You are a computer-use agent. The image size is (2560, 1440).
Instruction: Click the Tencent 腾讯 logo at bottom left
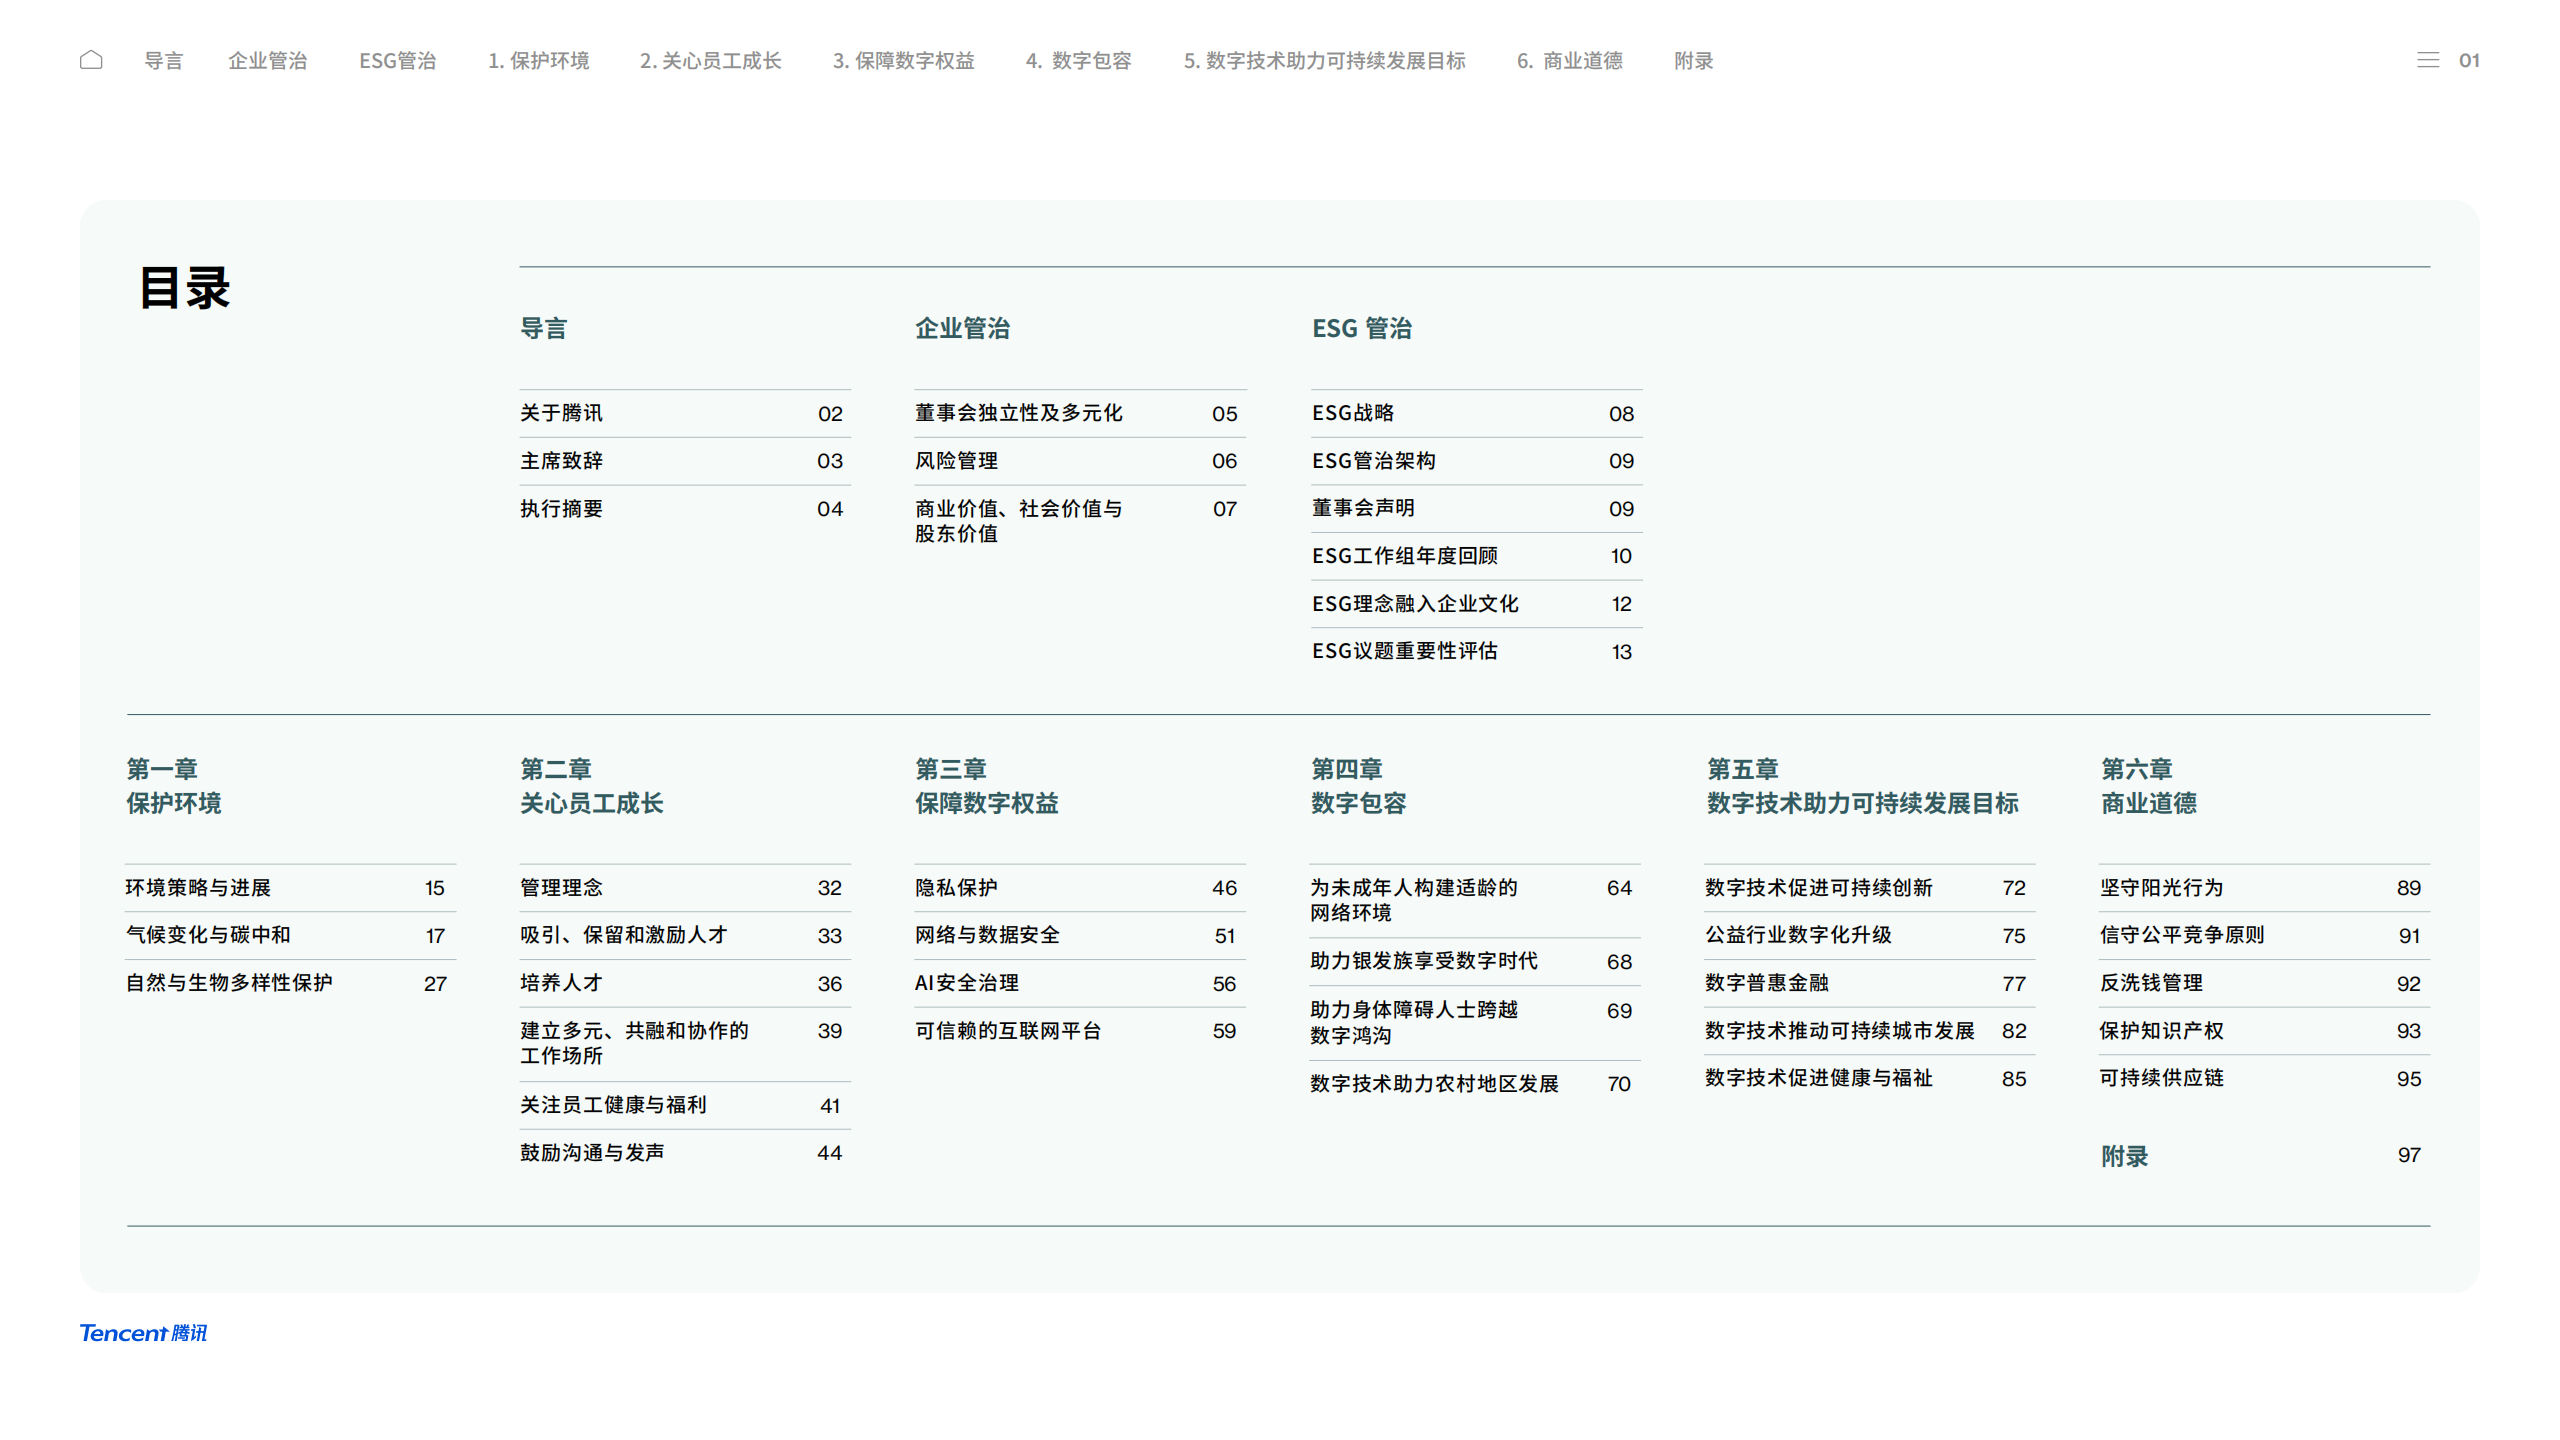click(143, 1332)
